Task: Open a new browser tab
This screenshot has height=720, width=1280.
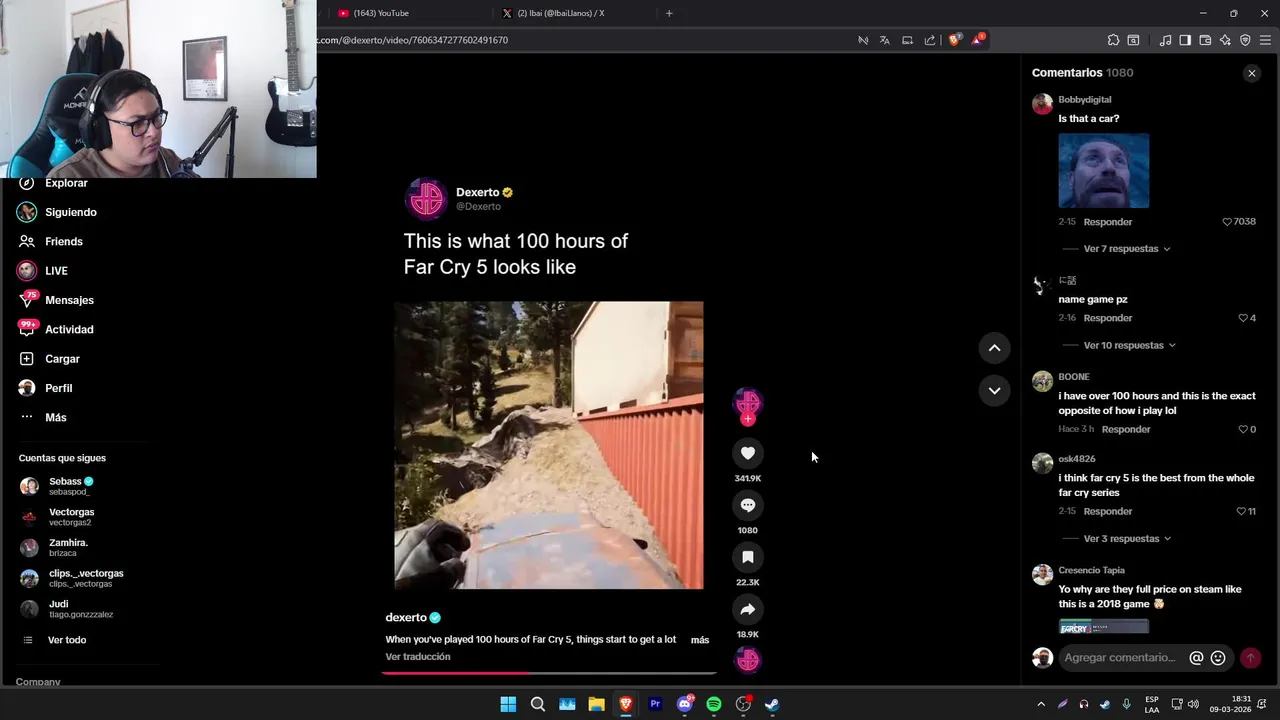Action: pos(669,13)
